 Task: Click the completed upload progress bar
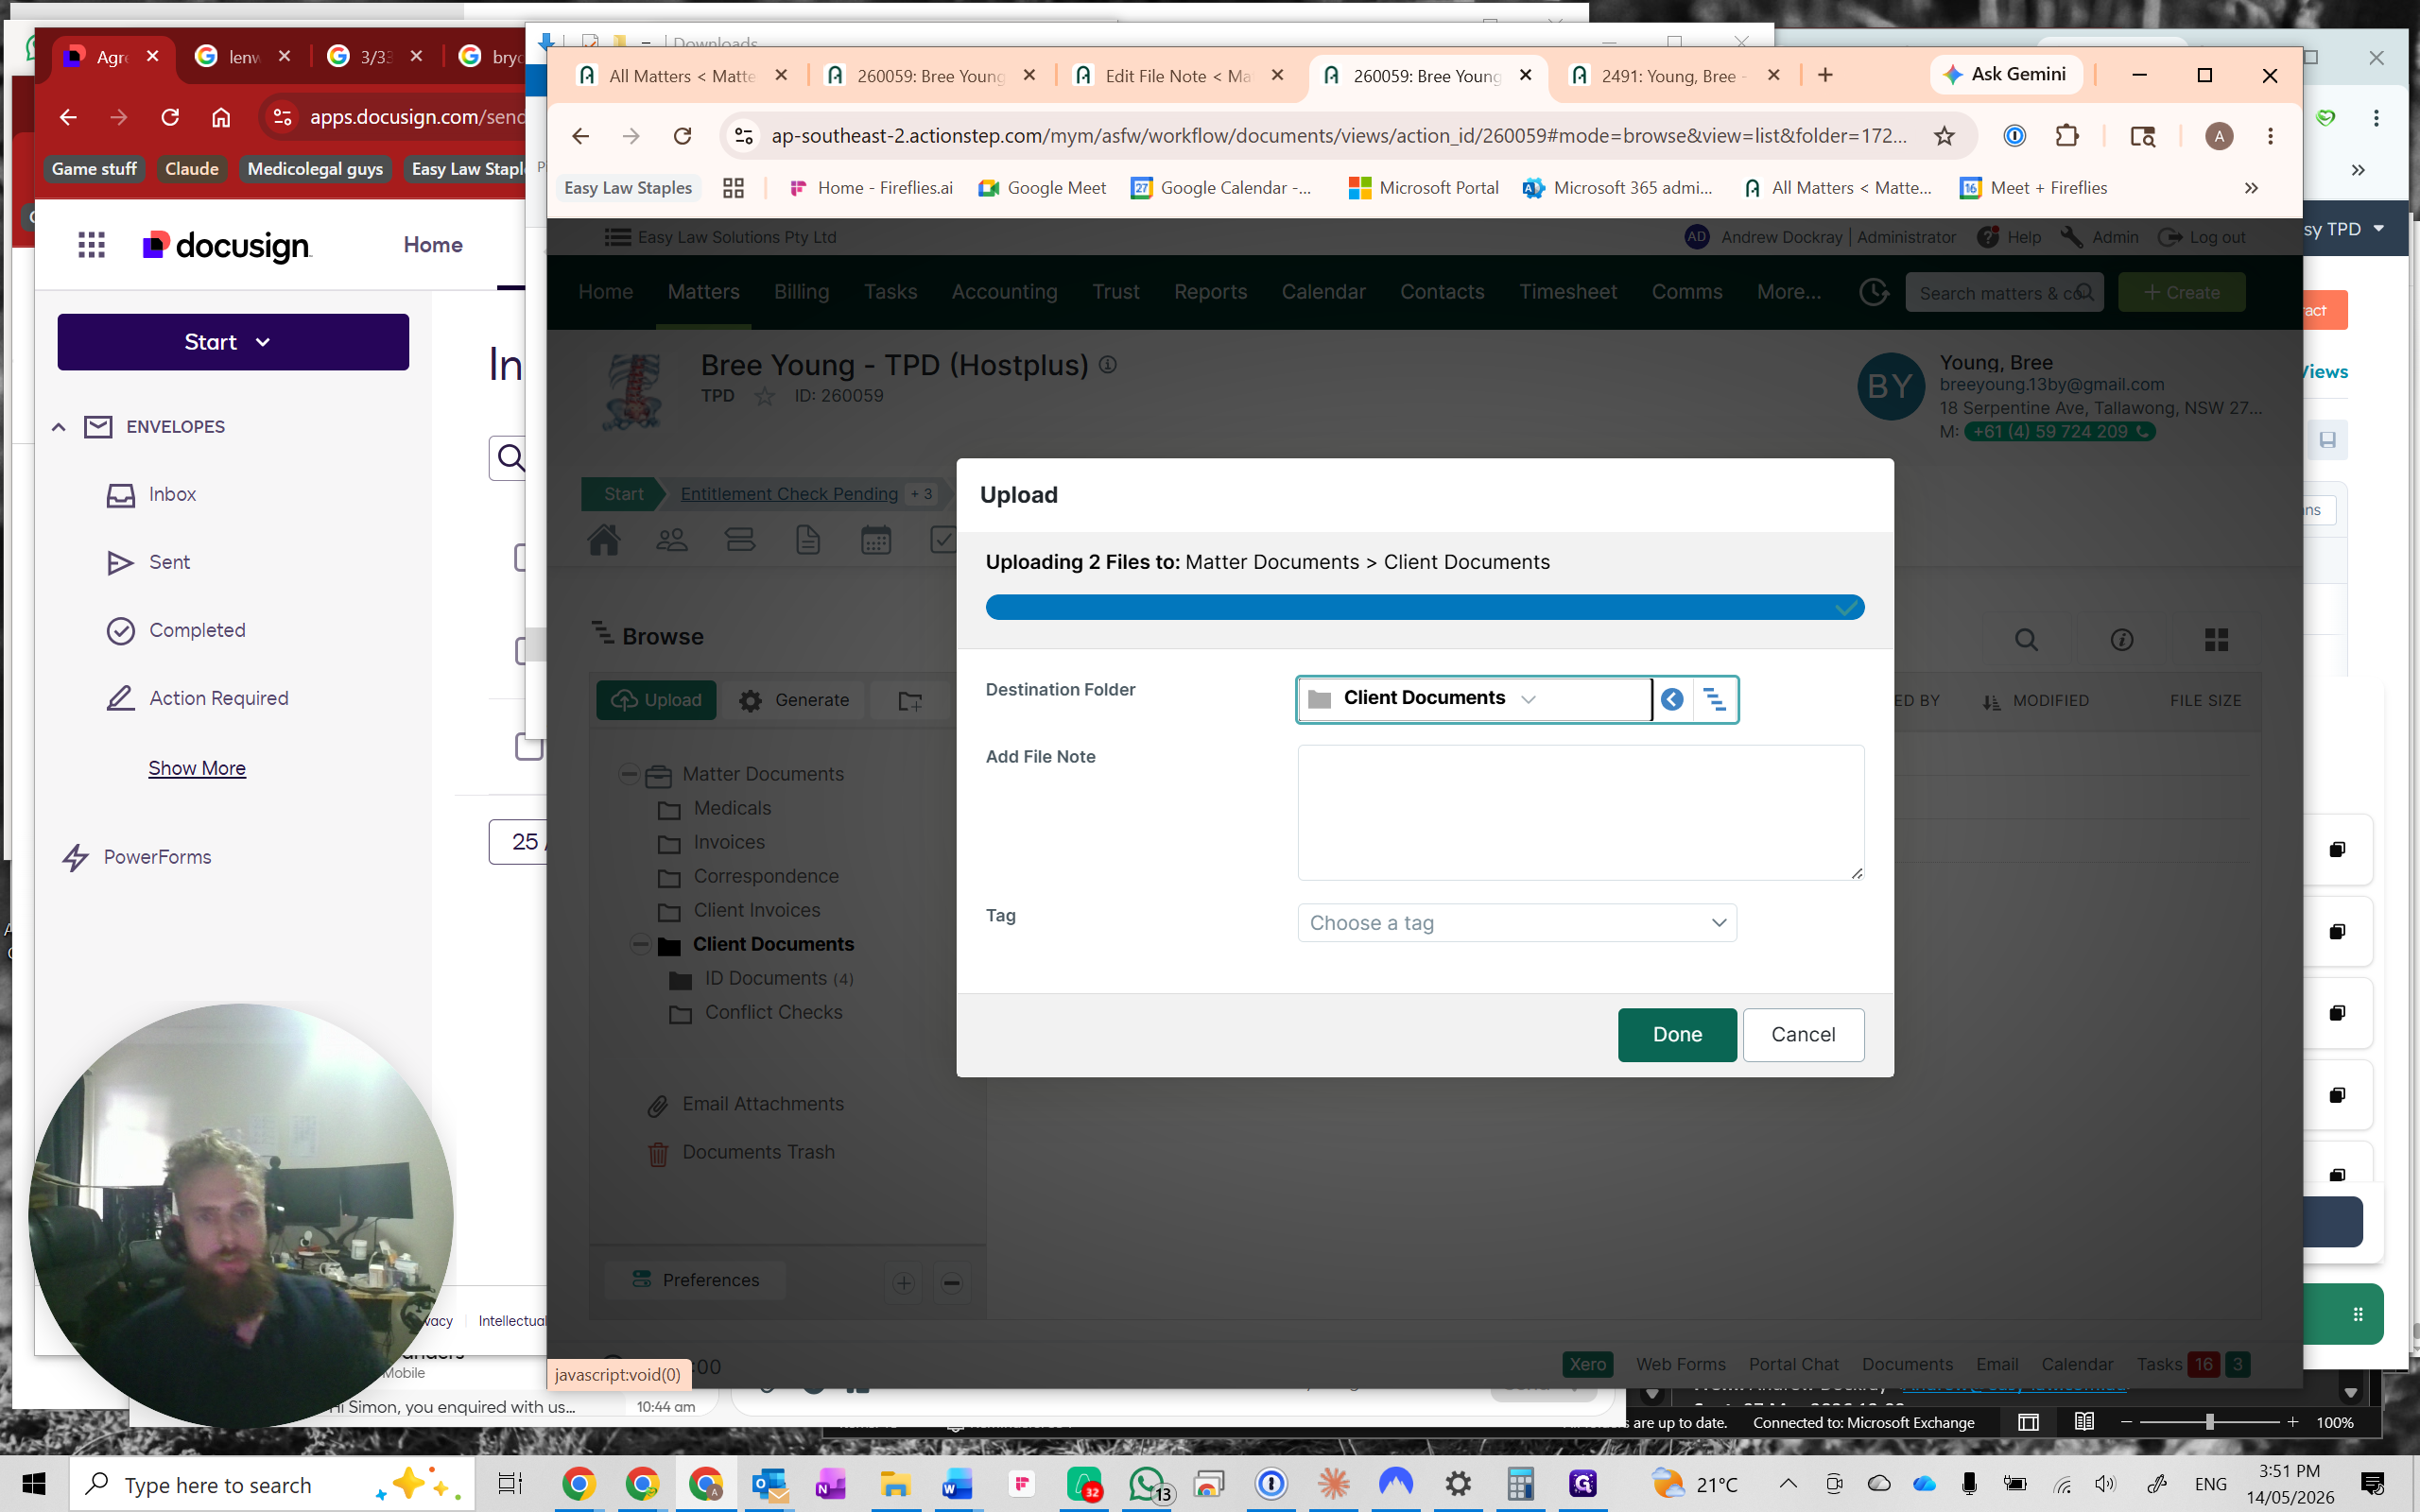[1424, 607]
